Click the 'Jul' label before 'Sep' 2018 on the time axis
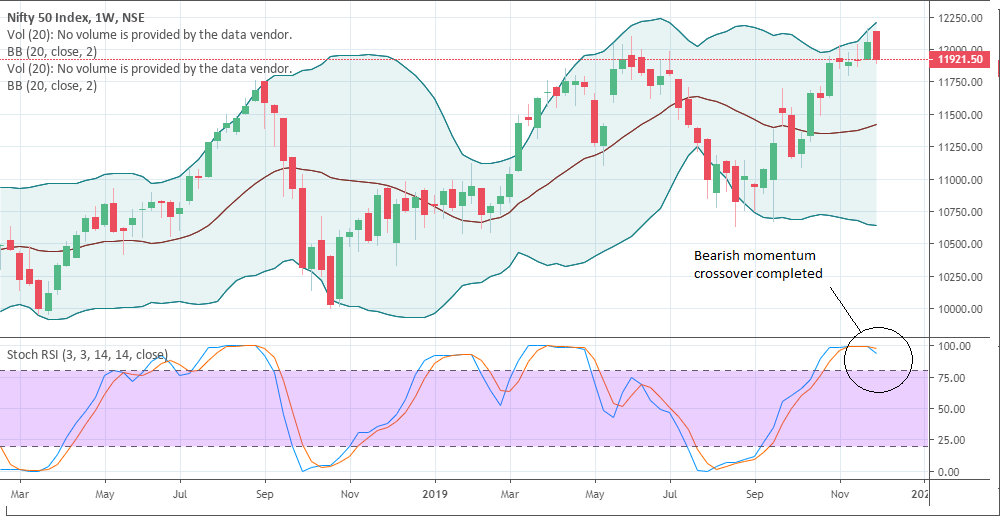1002x517 pixels. [x=180, y=494]
